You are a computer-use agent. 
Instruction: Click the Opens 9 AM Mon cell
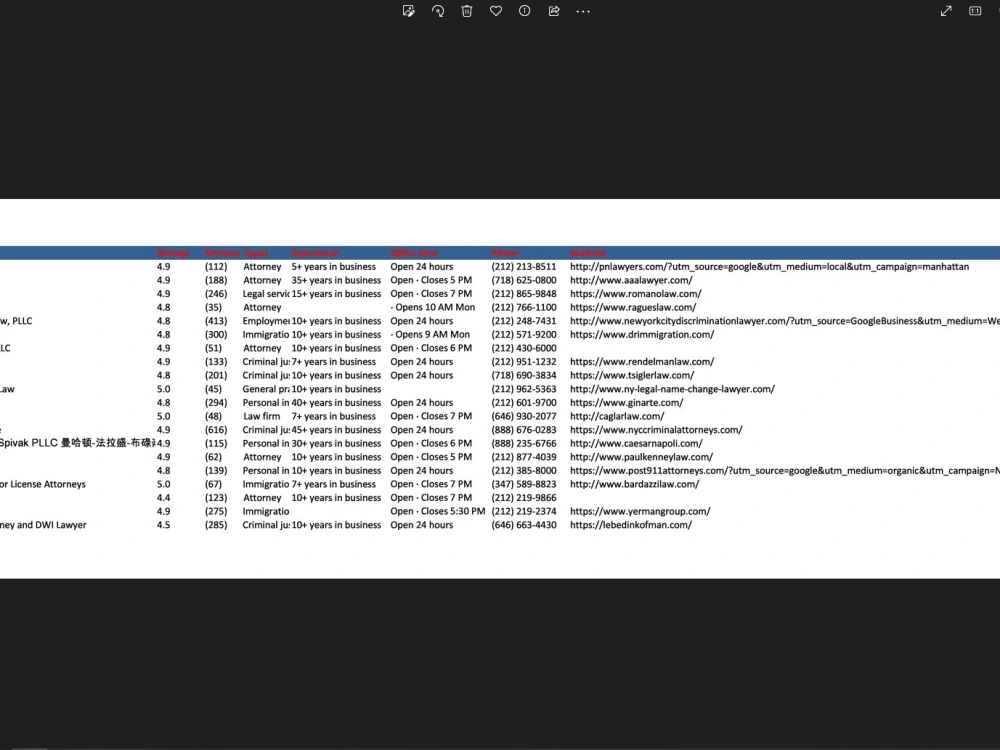pyautogui.click(x=430, y=334)
